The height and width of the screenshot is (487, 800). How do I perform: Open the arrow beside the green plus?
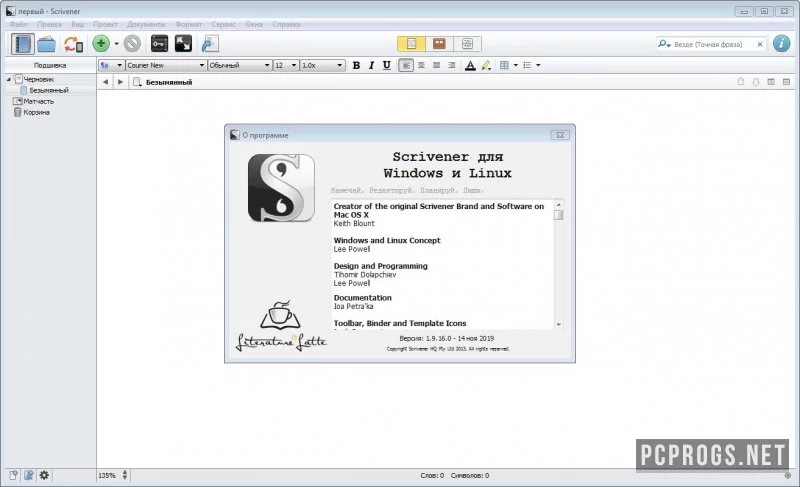(x=116, y=44)
